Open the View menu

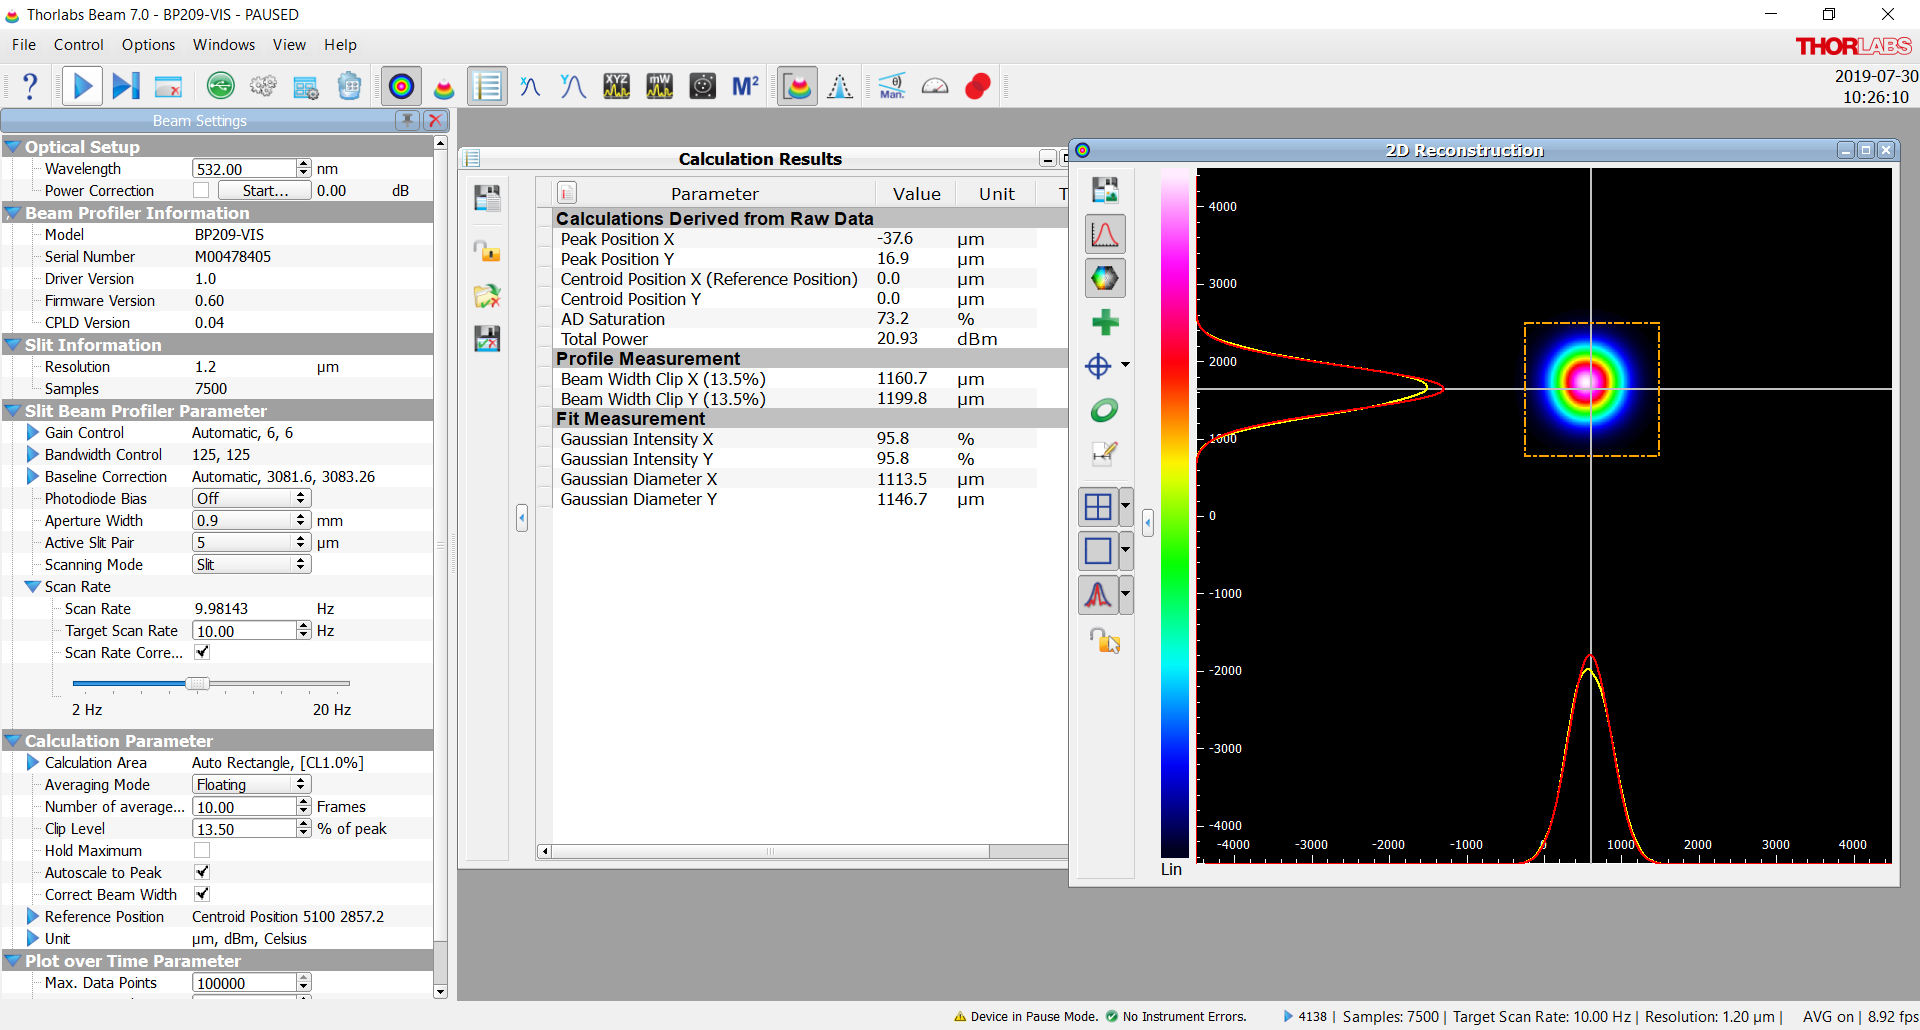pos(289,45)
